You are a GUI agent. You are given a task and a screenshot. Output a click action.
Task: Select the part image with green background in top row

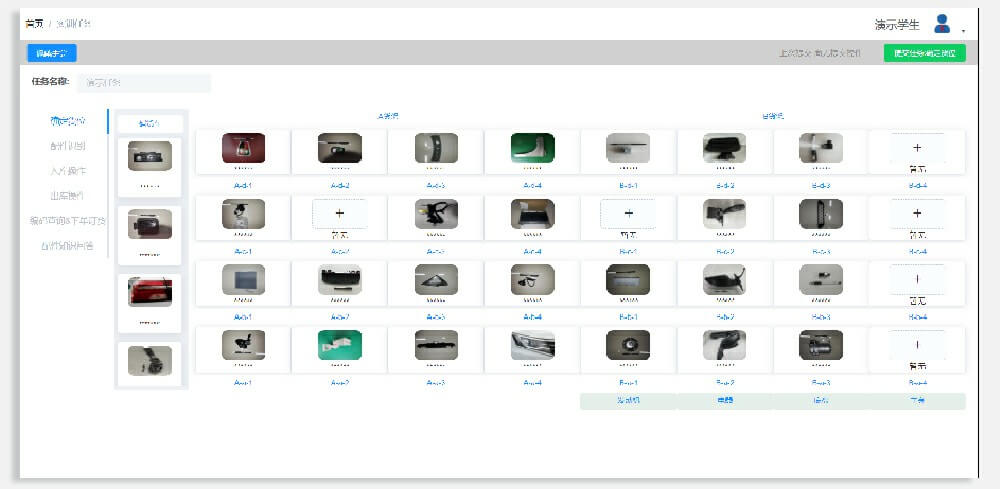532,148
